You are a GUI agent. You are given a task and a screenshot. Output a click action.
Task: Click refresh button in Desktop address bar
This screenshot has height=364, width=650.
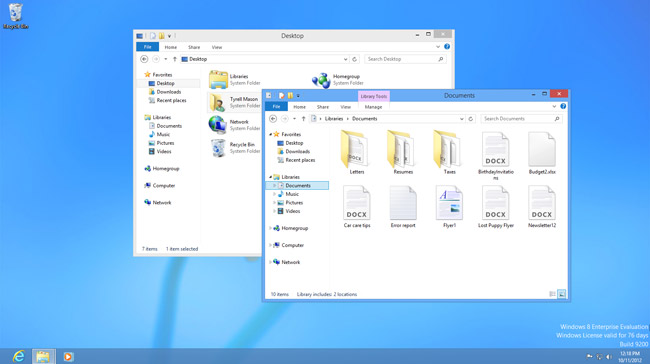354,59
